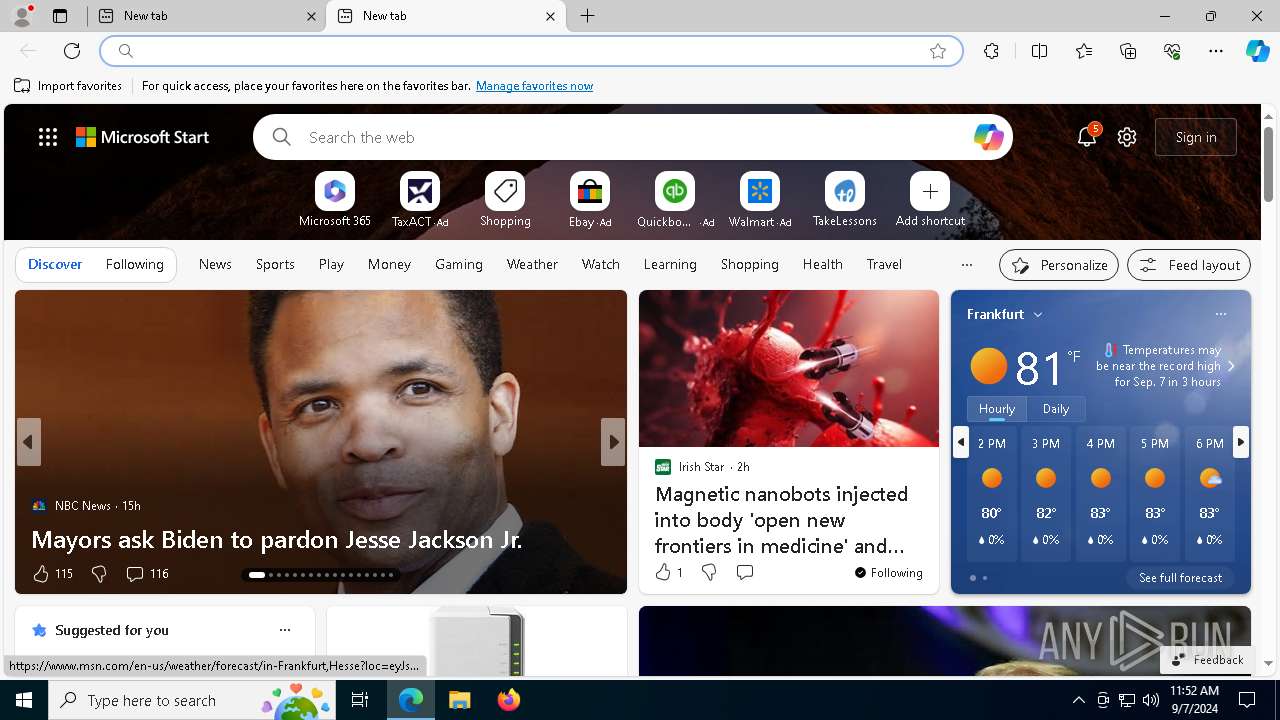The width and height of the screenshot is (1280, 720).
Task: Open the weather card options menu
Action: tap(1220, 314)
